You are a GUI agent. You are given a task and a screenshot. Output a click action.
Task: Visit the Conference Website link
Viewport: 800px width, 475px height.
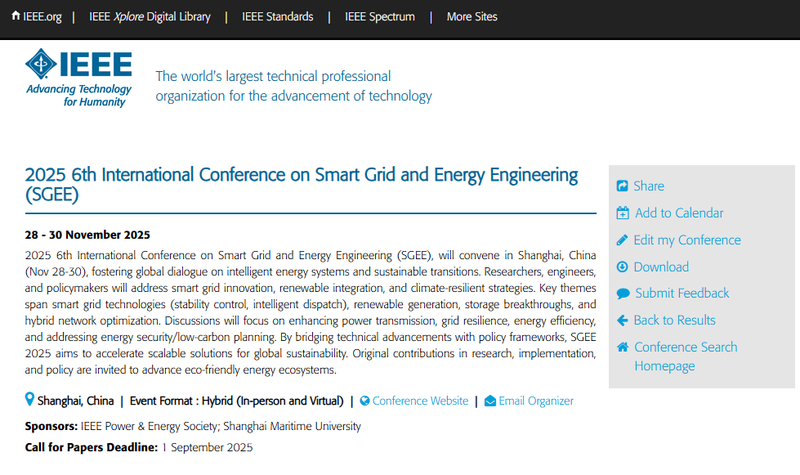click(x=420, y=401)
